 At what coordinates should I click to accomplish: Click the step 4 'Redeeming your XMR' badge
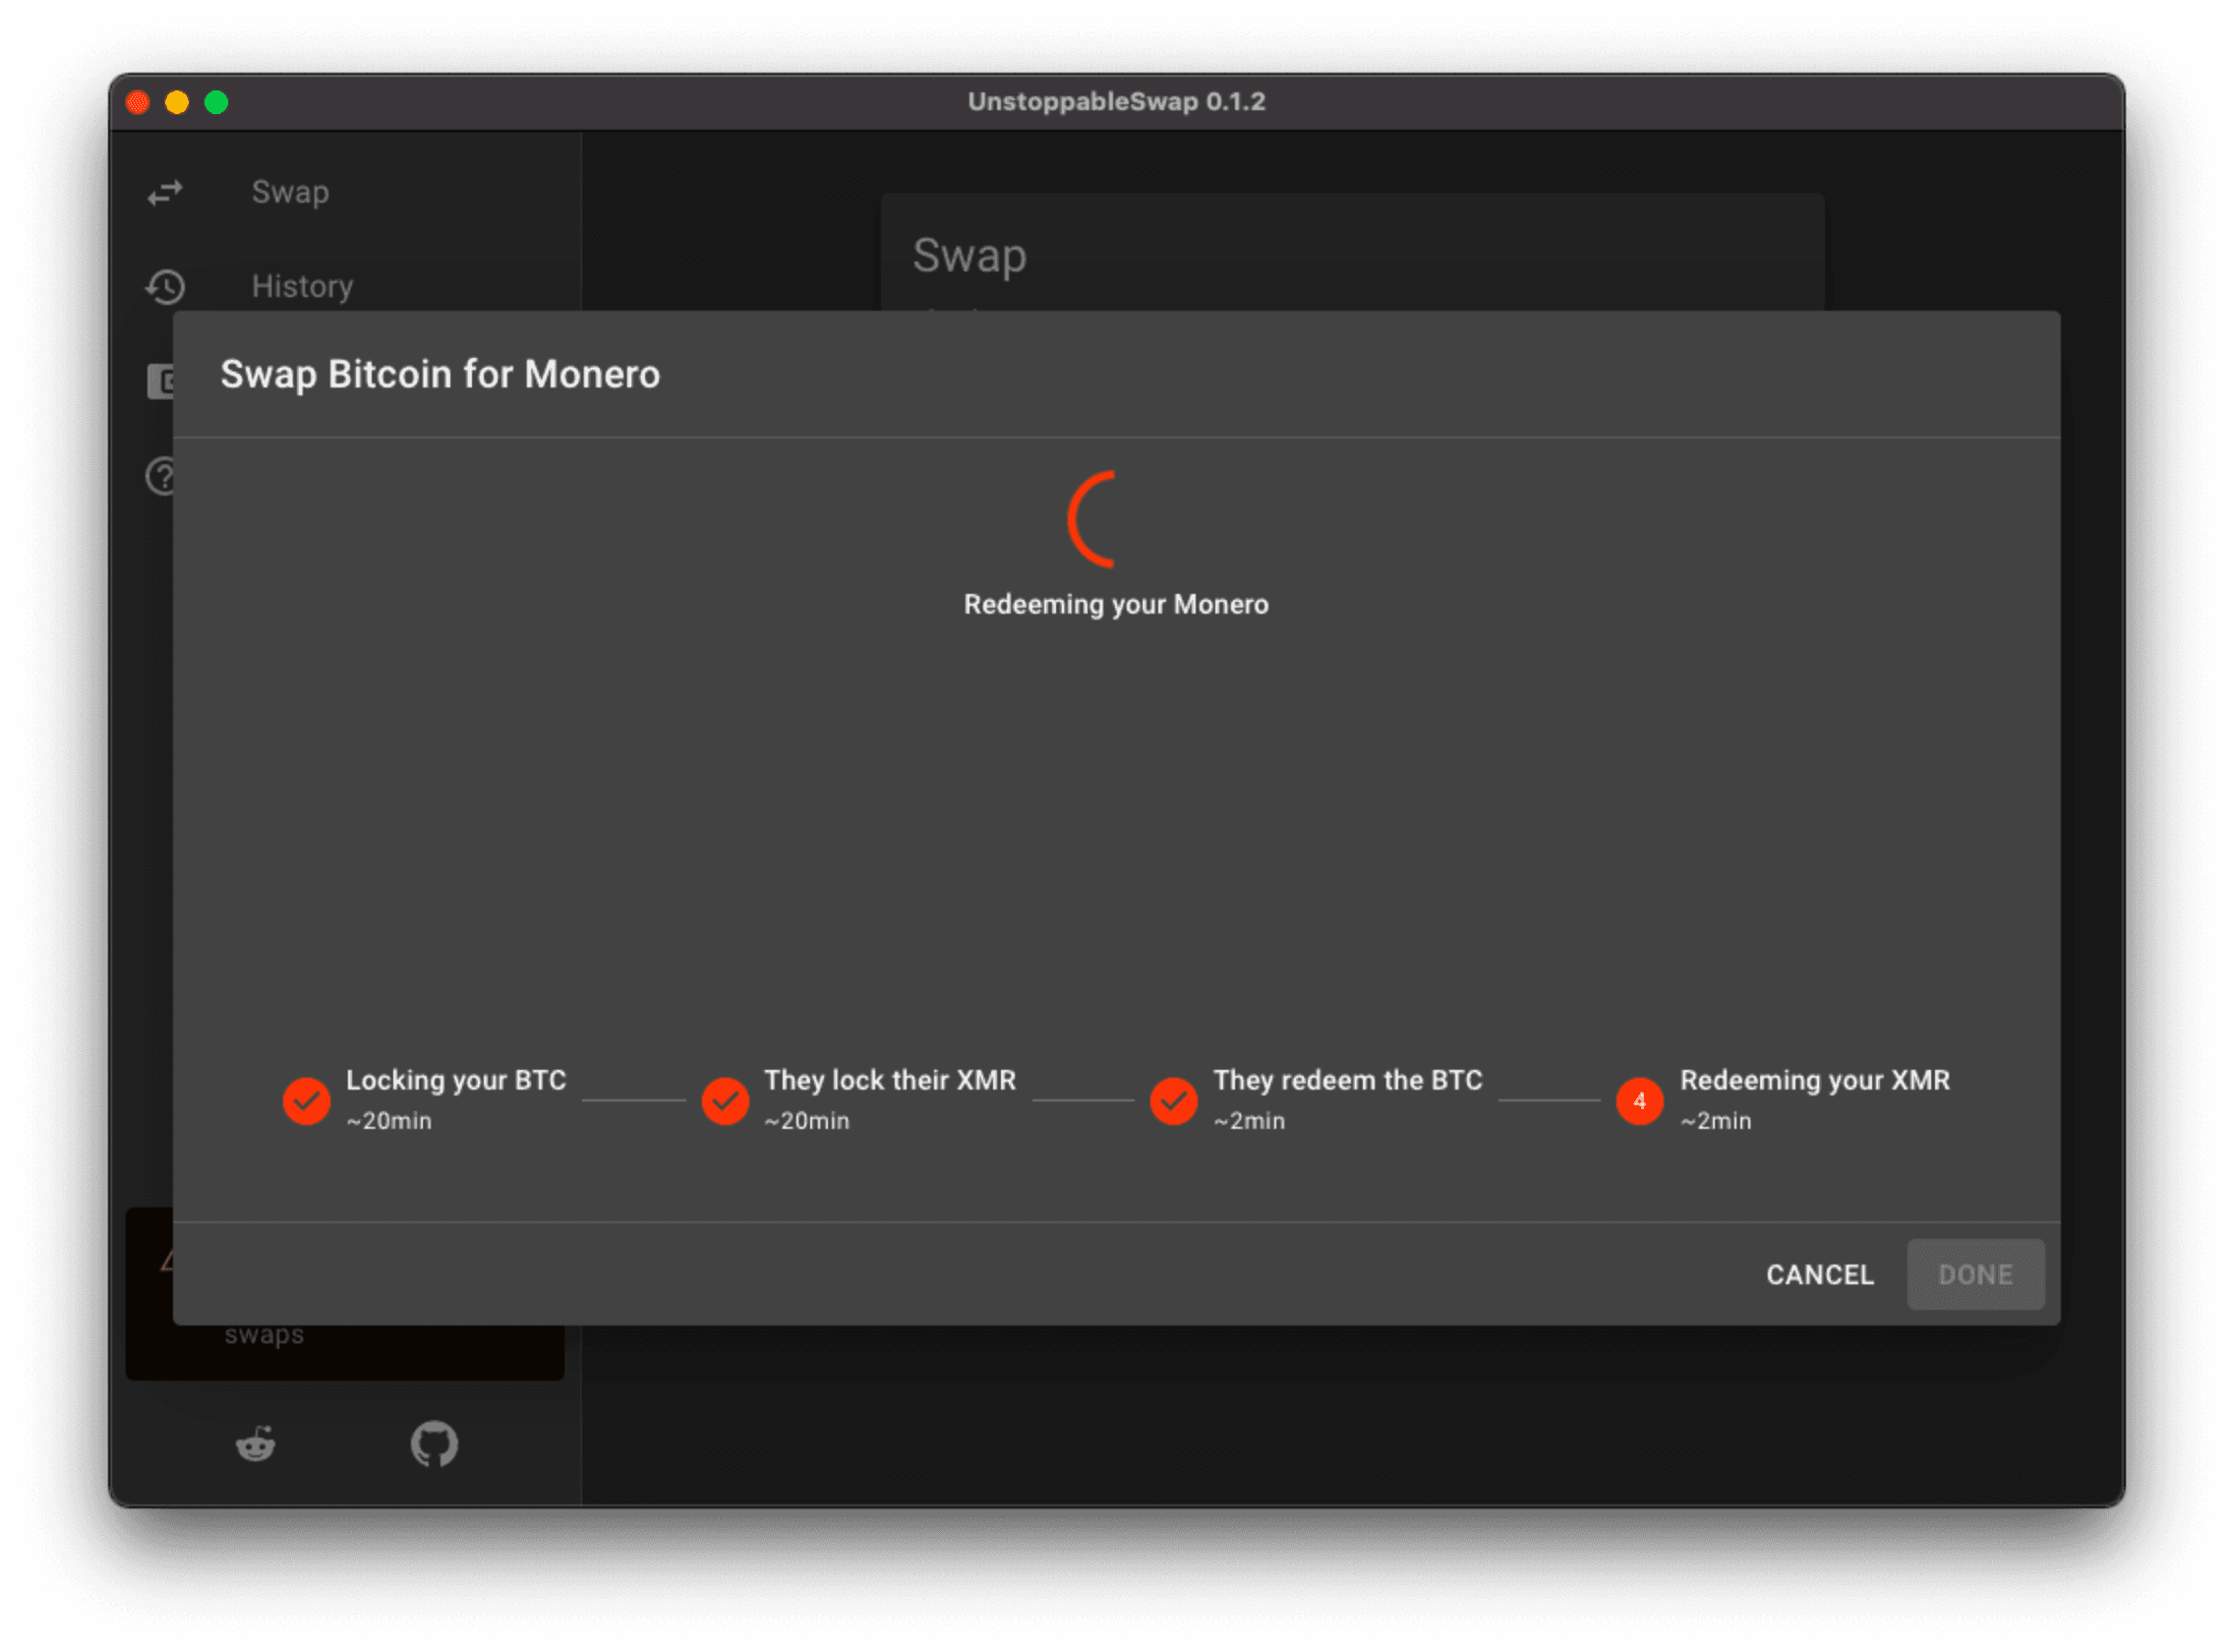click(1640, 1101)
